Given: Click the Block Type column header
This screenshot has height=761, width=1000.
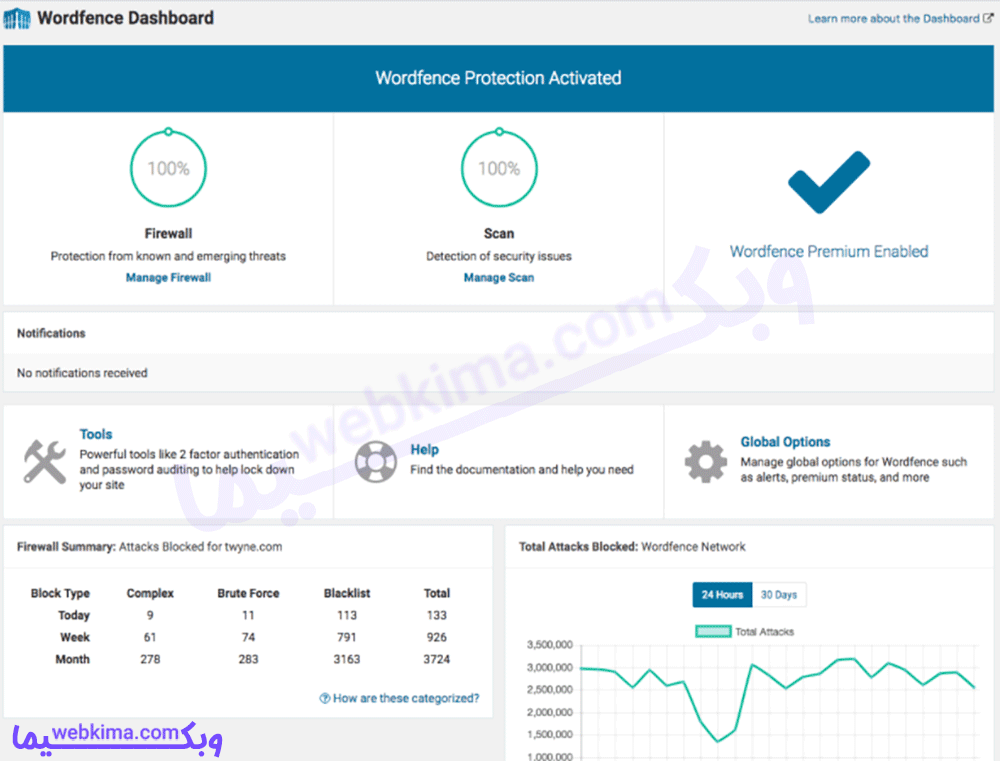Looking at the screenshot, I should click(60, 593).
